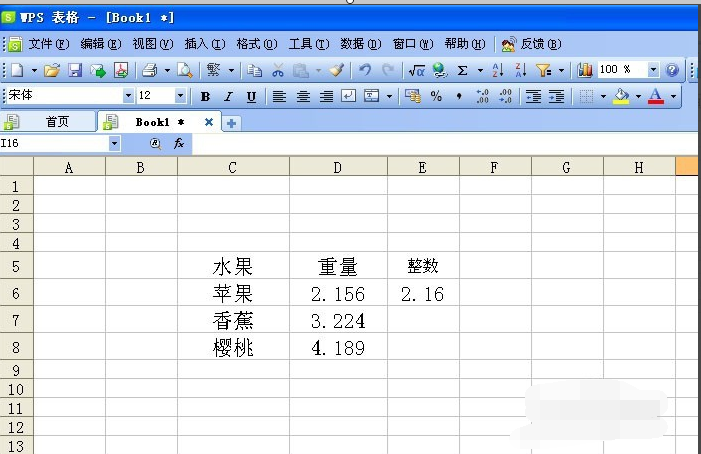Open font color dropdown arrow
701x454 pixels.
coord(673,96)
